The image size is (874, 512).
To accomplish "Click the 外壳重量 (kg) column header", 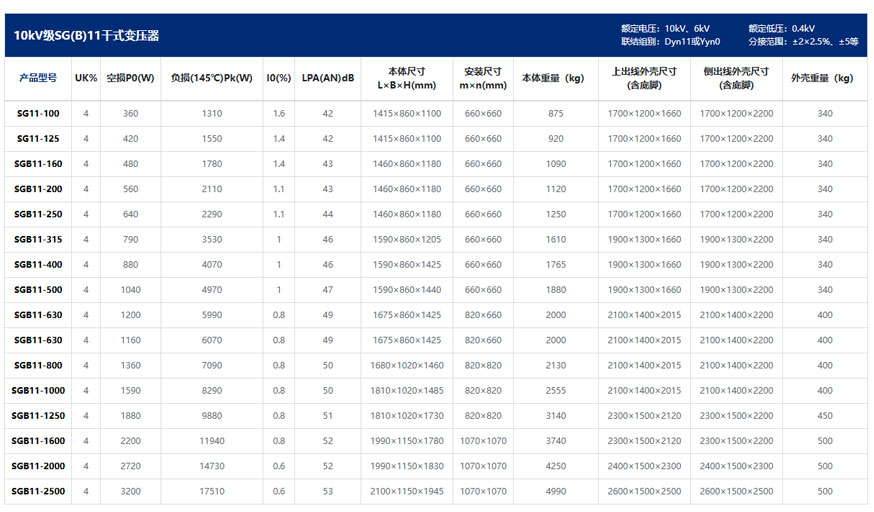I will click(824, 78).
